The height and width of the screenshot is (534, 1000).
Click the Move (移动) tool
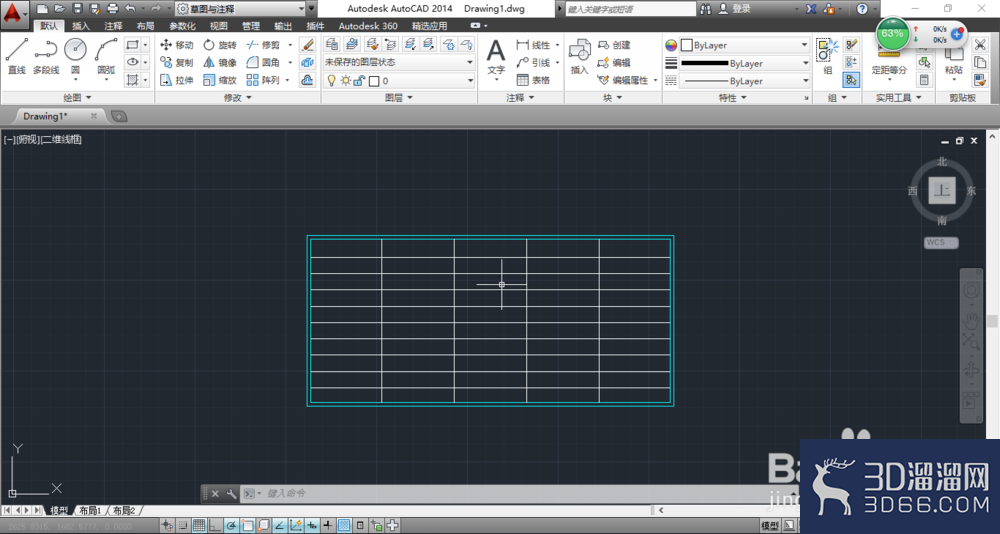click(177, 45)
